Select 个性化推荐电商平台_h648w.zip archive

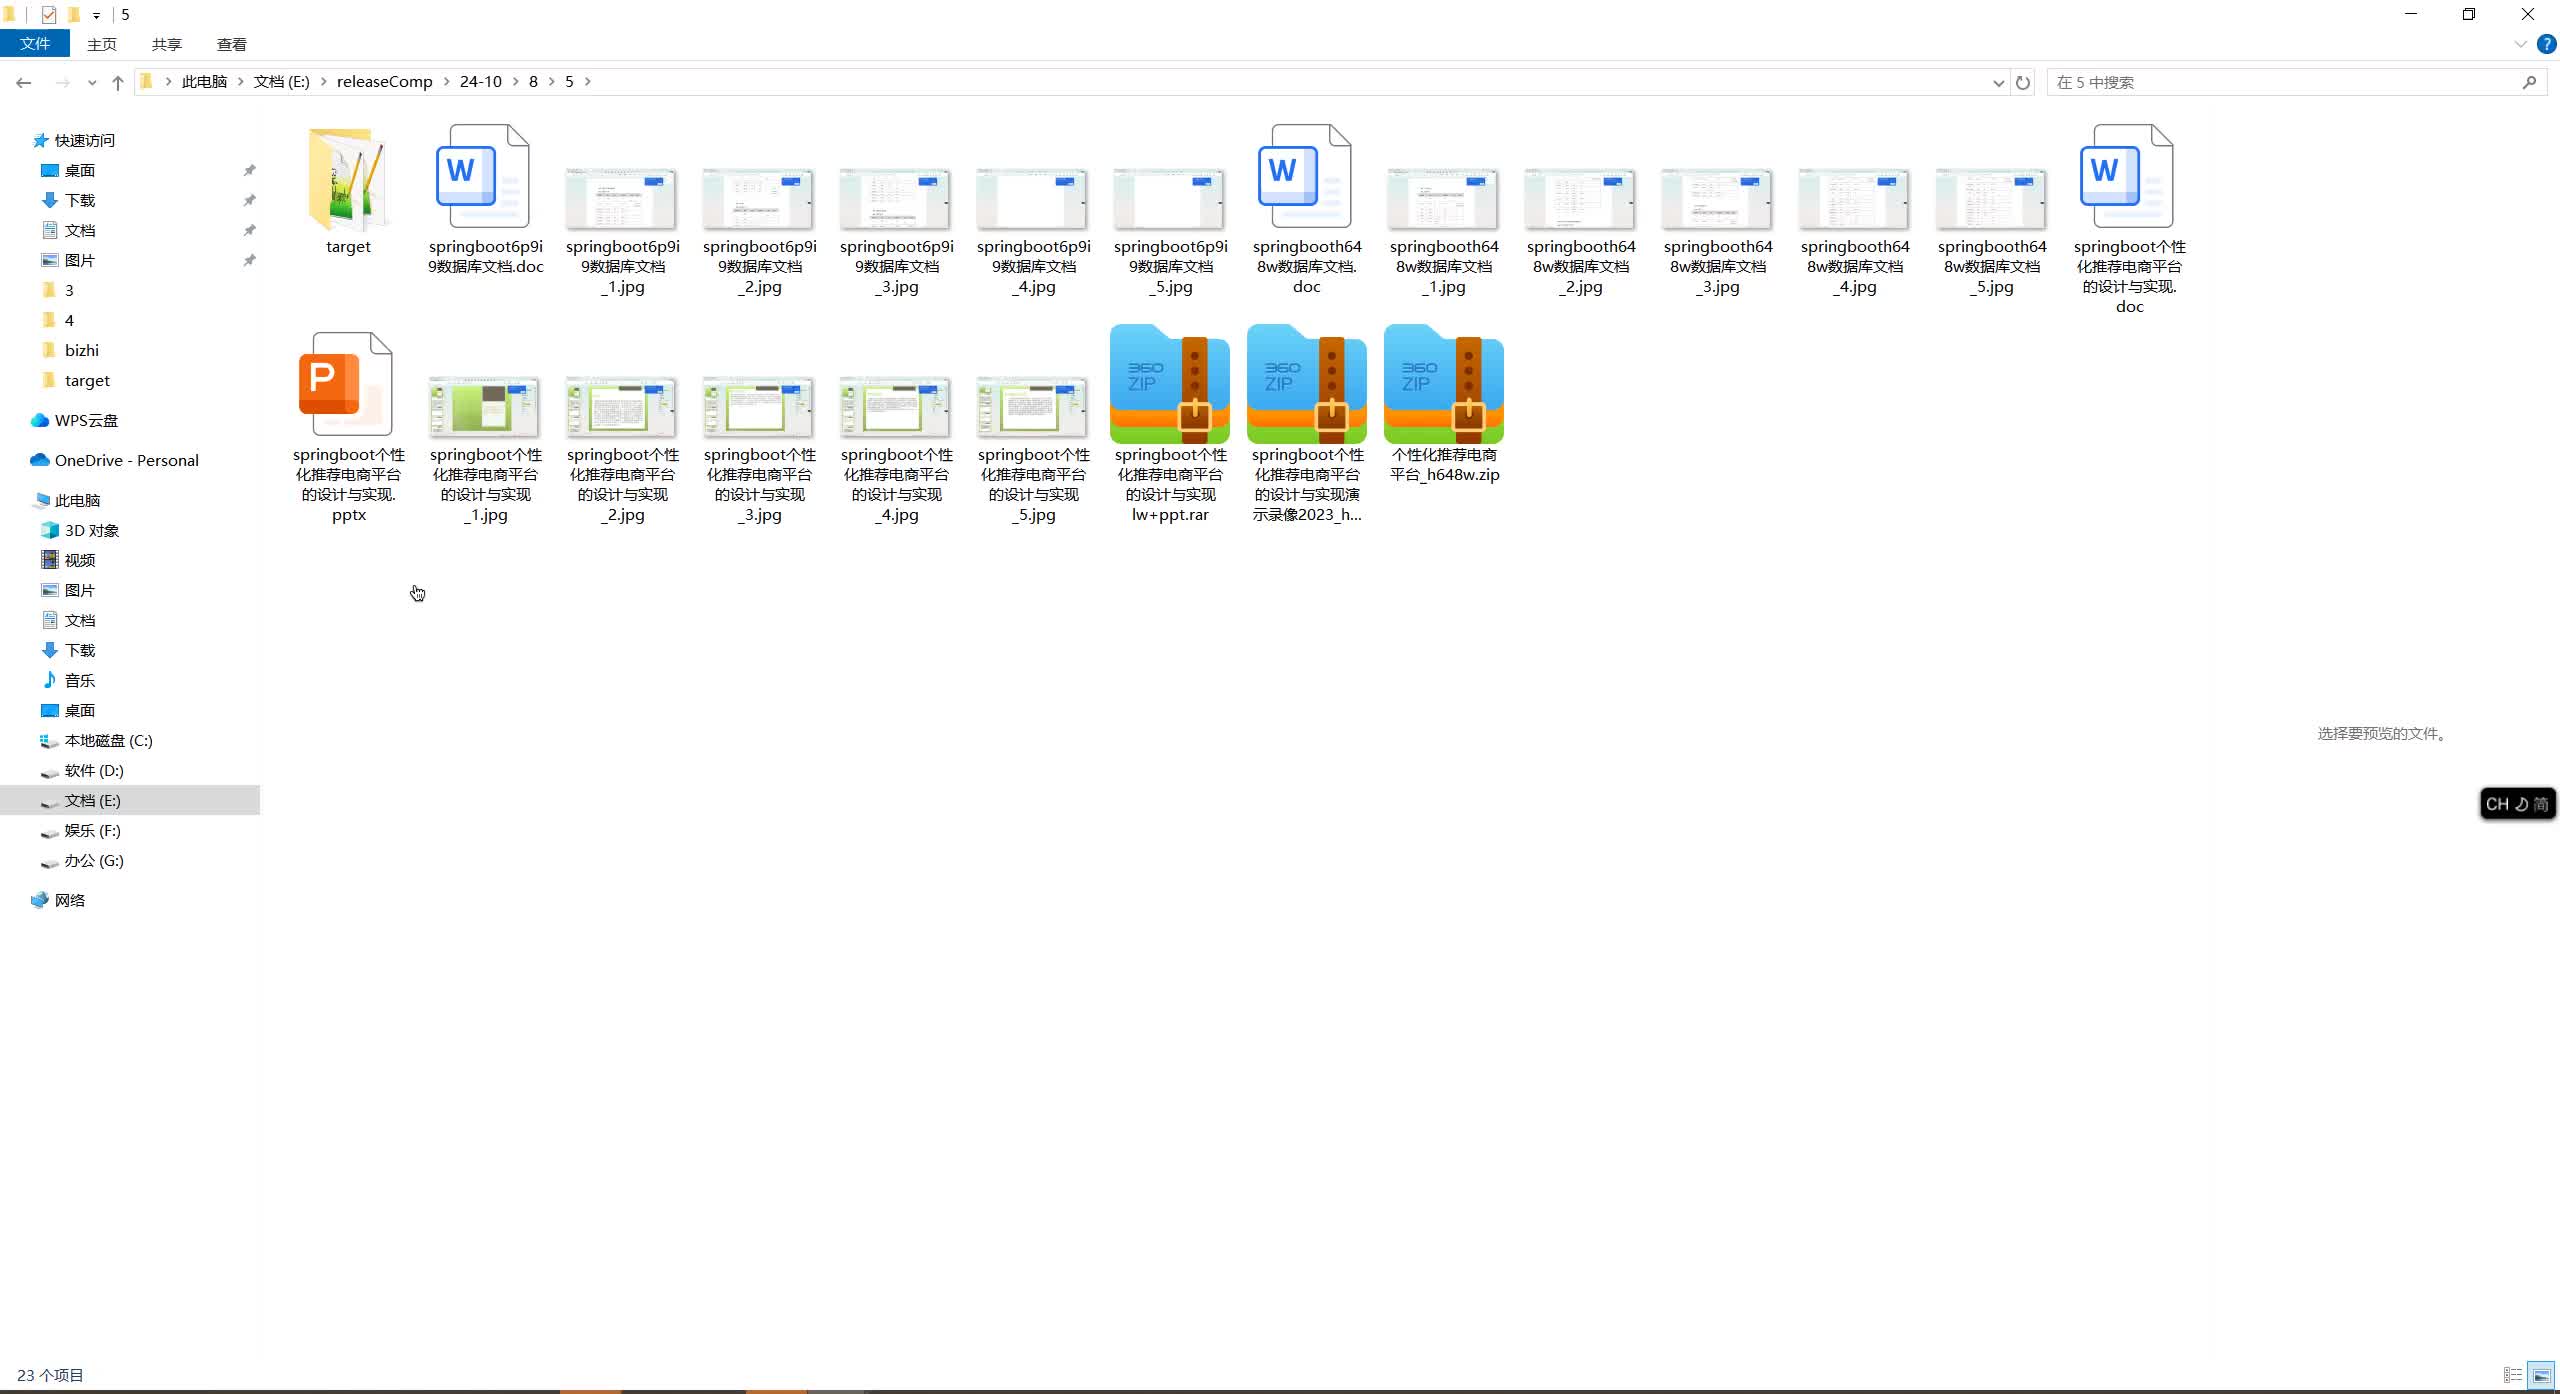pos(1443,385)
